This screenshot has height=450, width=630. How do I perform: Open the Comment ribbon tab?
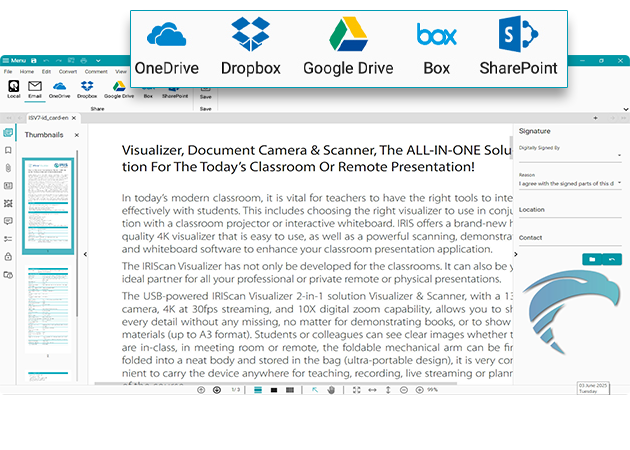coord(96,72)
